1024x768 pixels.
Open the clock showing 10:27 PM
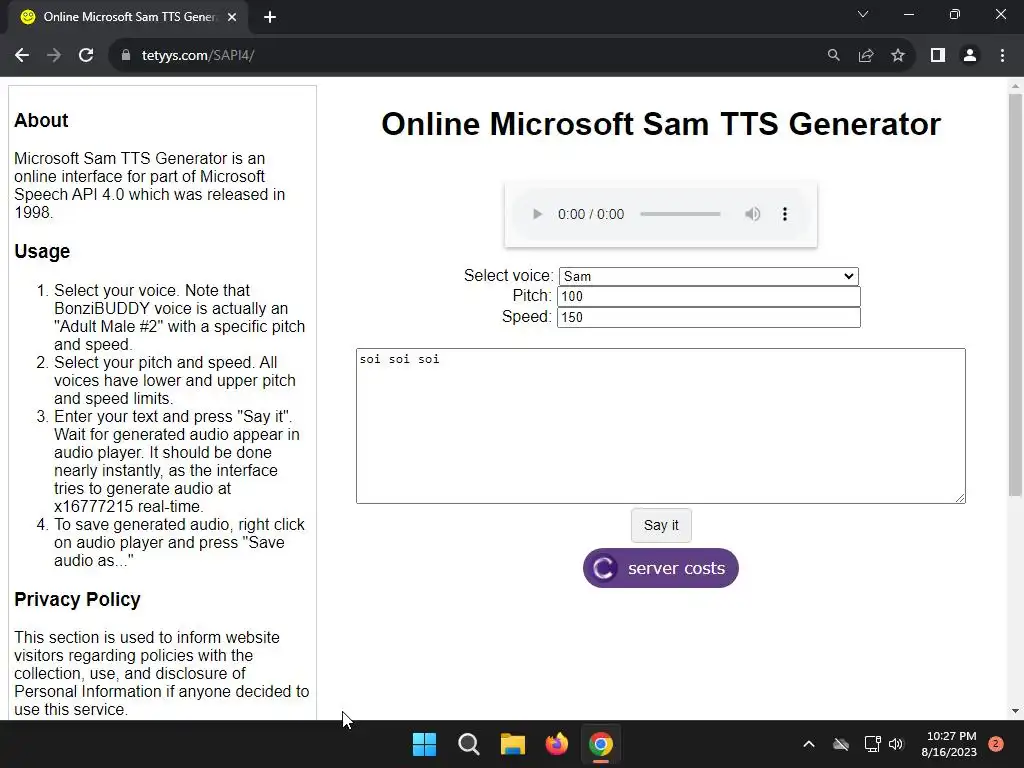coord(950,744)
